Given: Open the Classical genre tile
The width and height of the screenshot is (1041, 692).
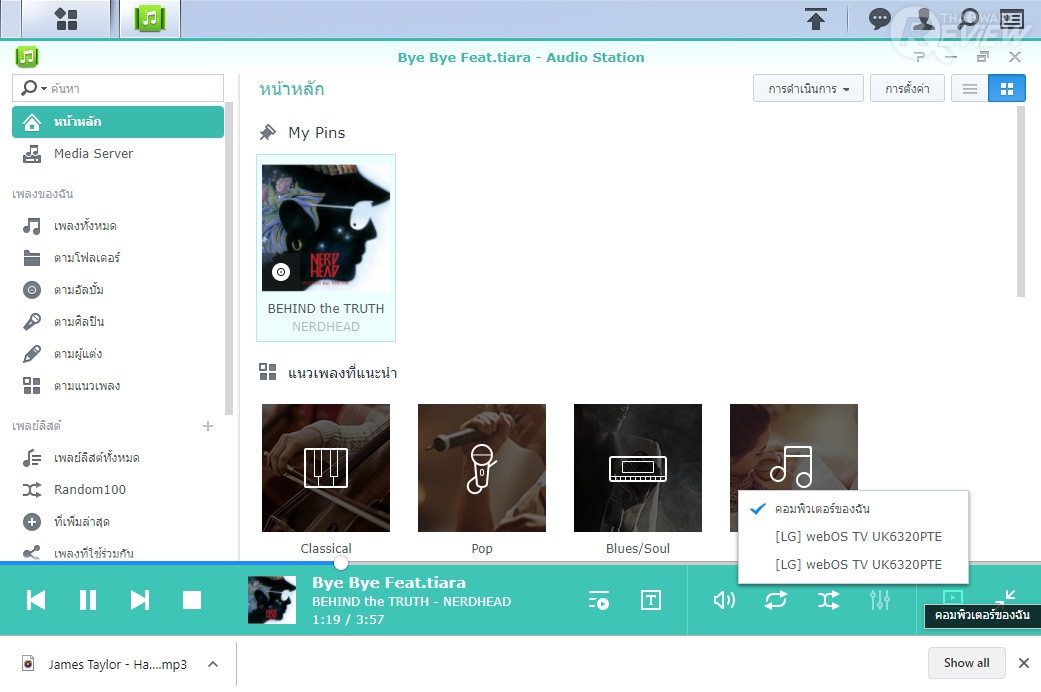Looking at the screenshot, I should point(326,468).
